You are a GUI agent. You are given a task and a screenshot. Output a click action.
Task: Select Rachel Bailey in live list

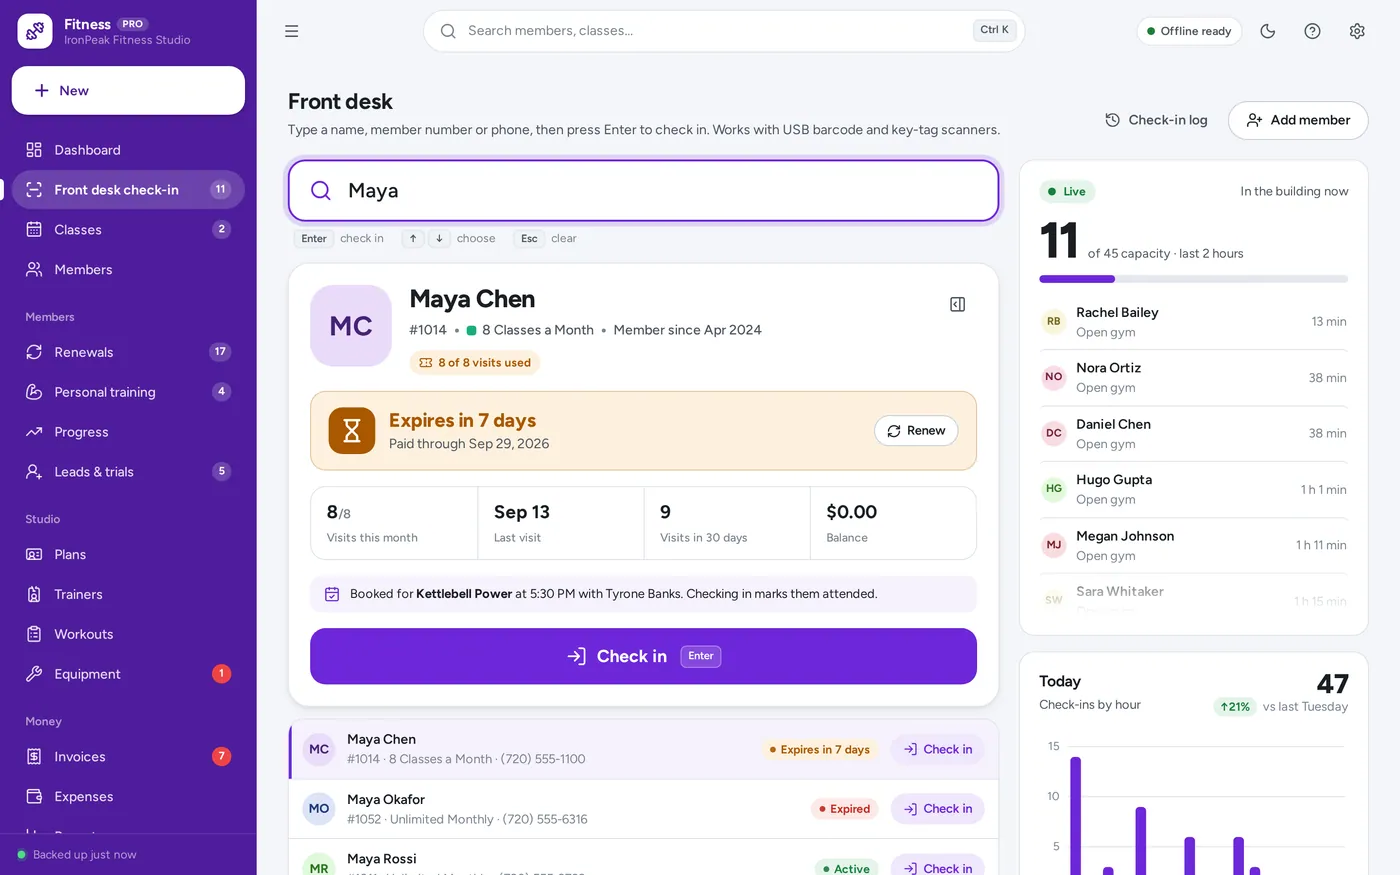pos(1193,322)
